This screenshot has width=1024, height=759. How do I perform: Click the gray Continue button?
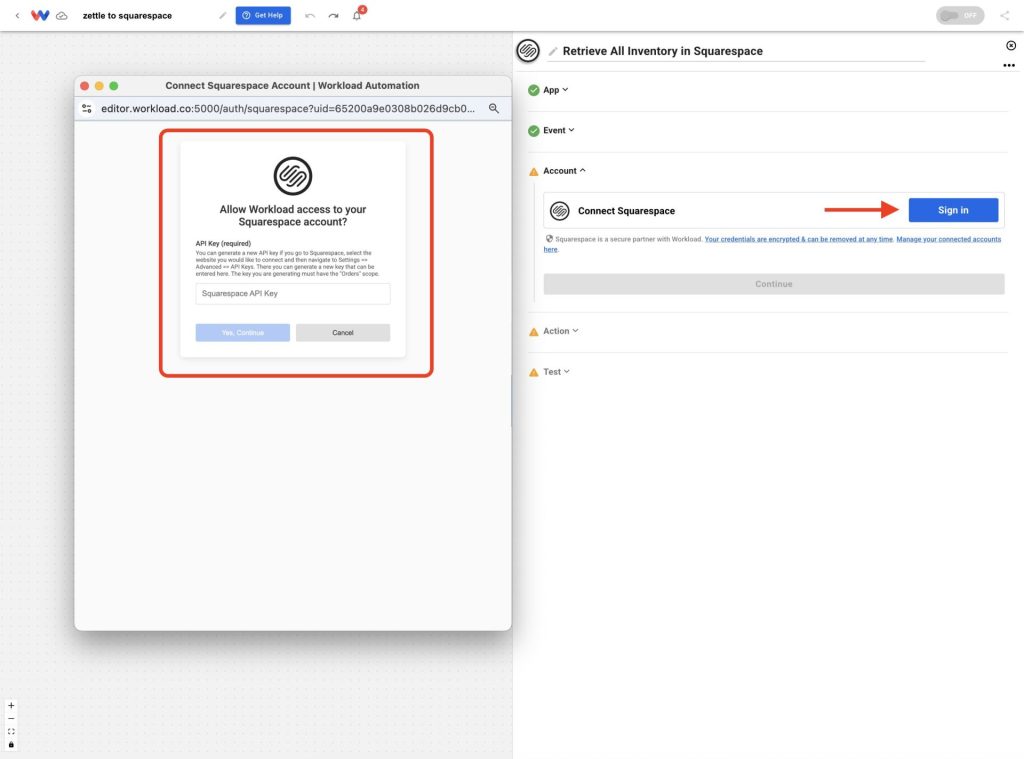click(x=773, y=284)
